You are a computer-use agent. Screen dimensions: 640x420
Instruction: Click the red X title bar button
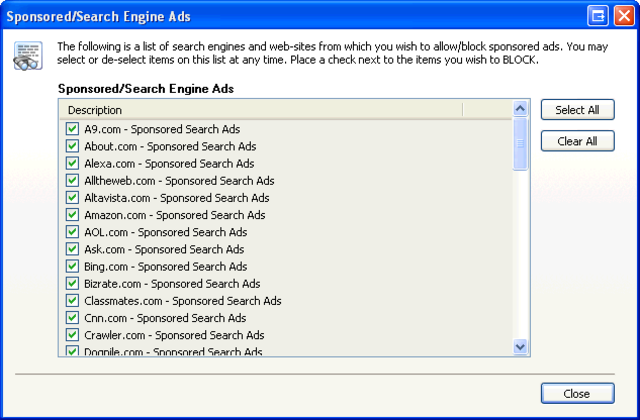pyautogui.click(x=624, y=16)
